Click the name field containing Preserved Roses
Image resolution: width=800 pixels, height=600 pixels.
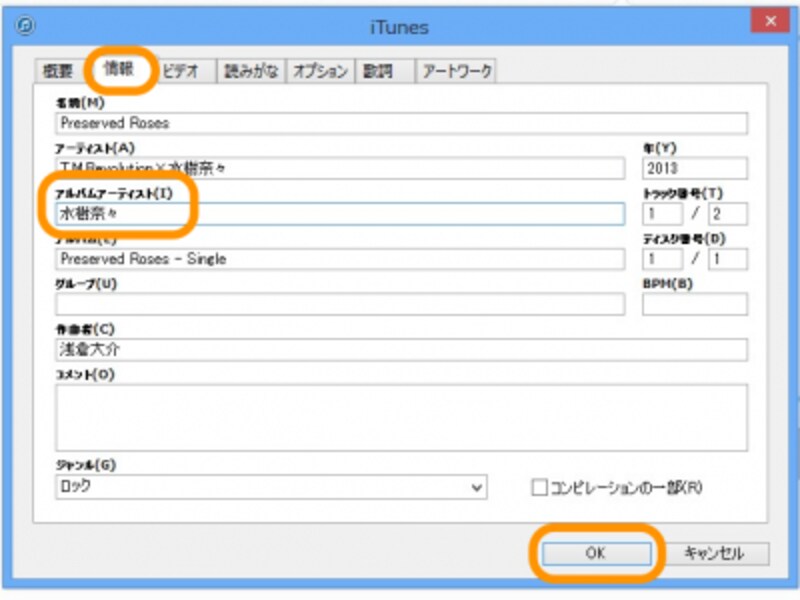(402, 123)
